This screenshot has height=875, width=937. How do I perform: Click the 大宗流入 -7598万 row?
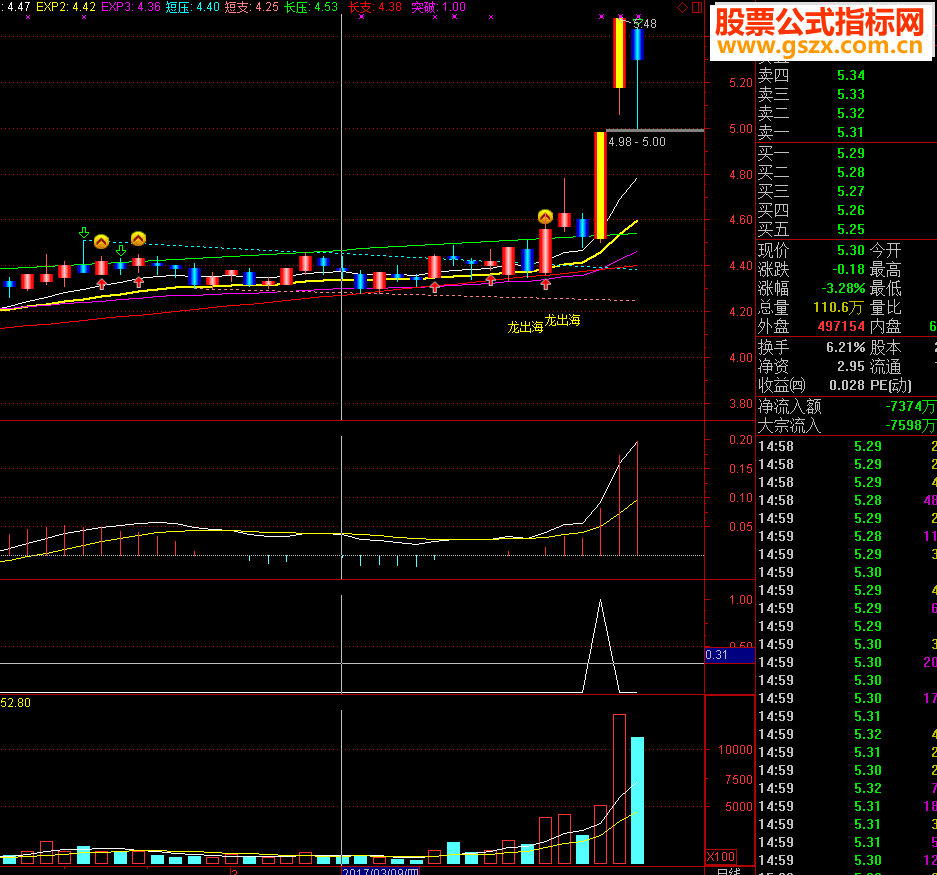coord(846,426)
